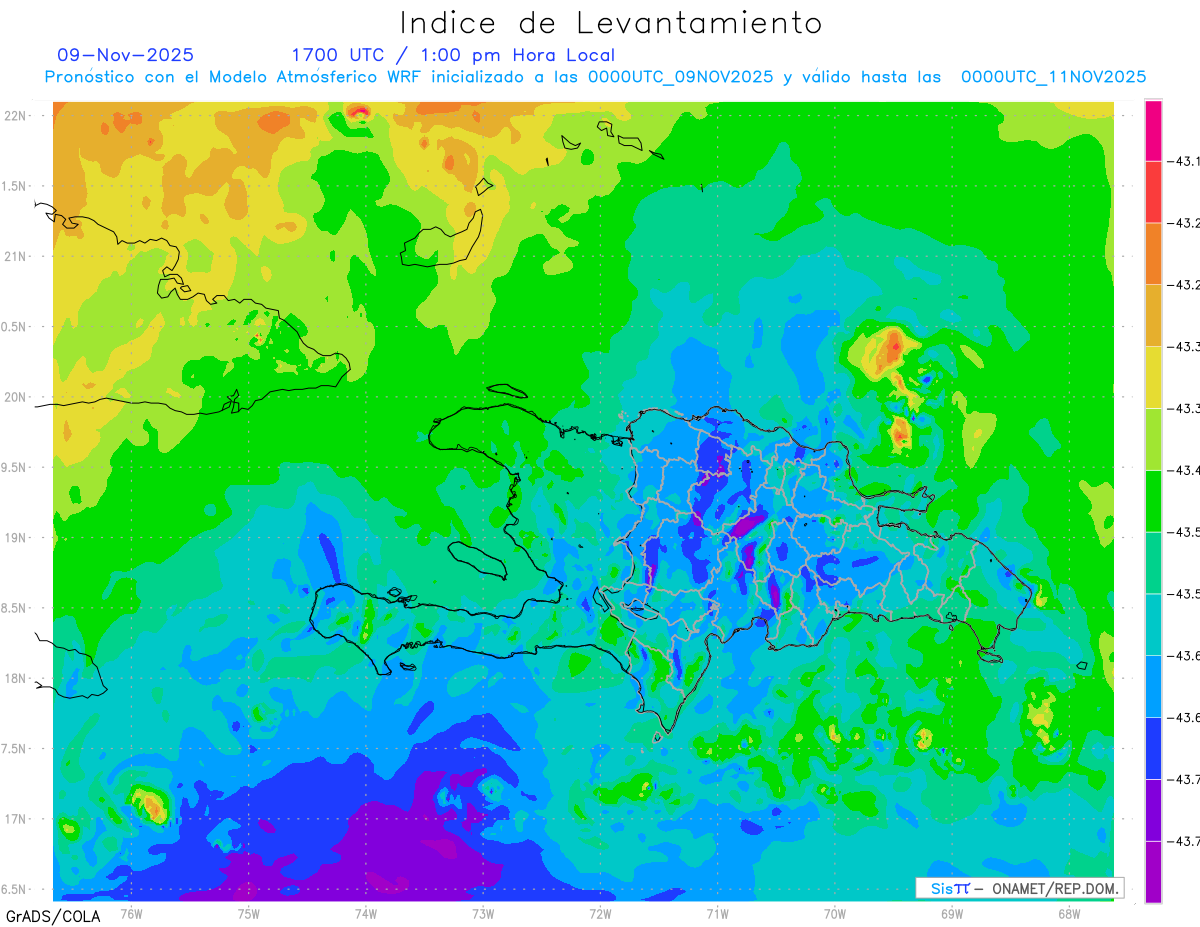Click the '74W' longitude label
1200x927 pixels.
366,912
